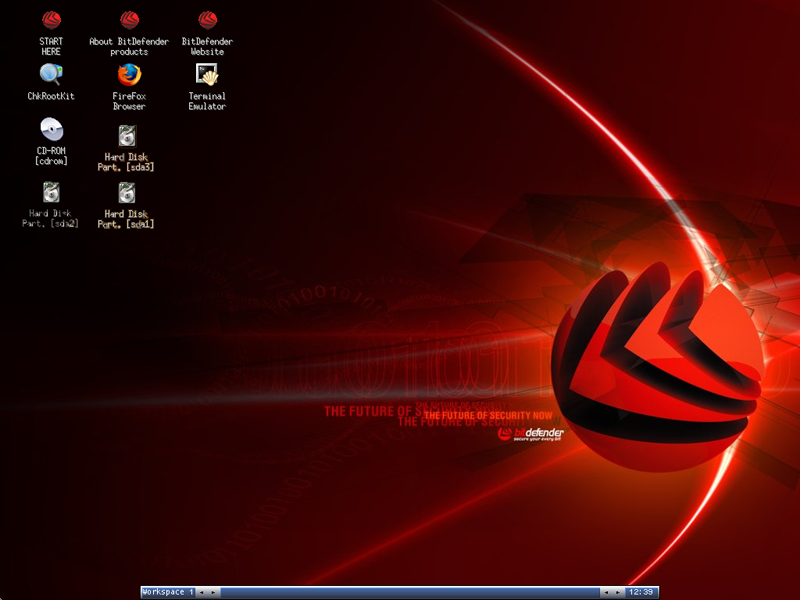Click the "Terminal Emulator" label text

pyautogui.click(x=207, y=101)
